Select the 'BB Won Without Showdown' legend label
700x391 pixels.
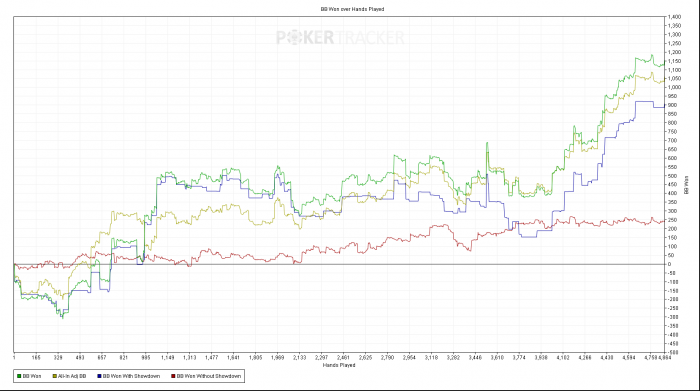pos(208,376)
